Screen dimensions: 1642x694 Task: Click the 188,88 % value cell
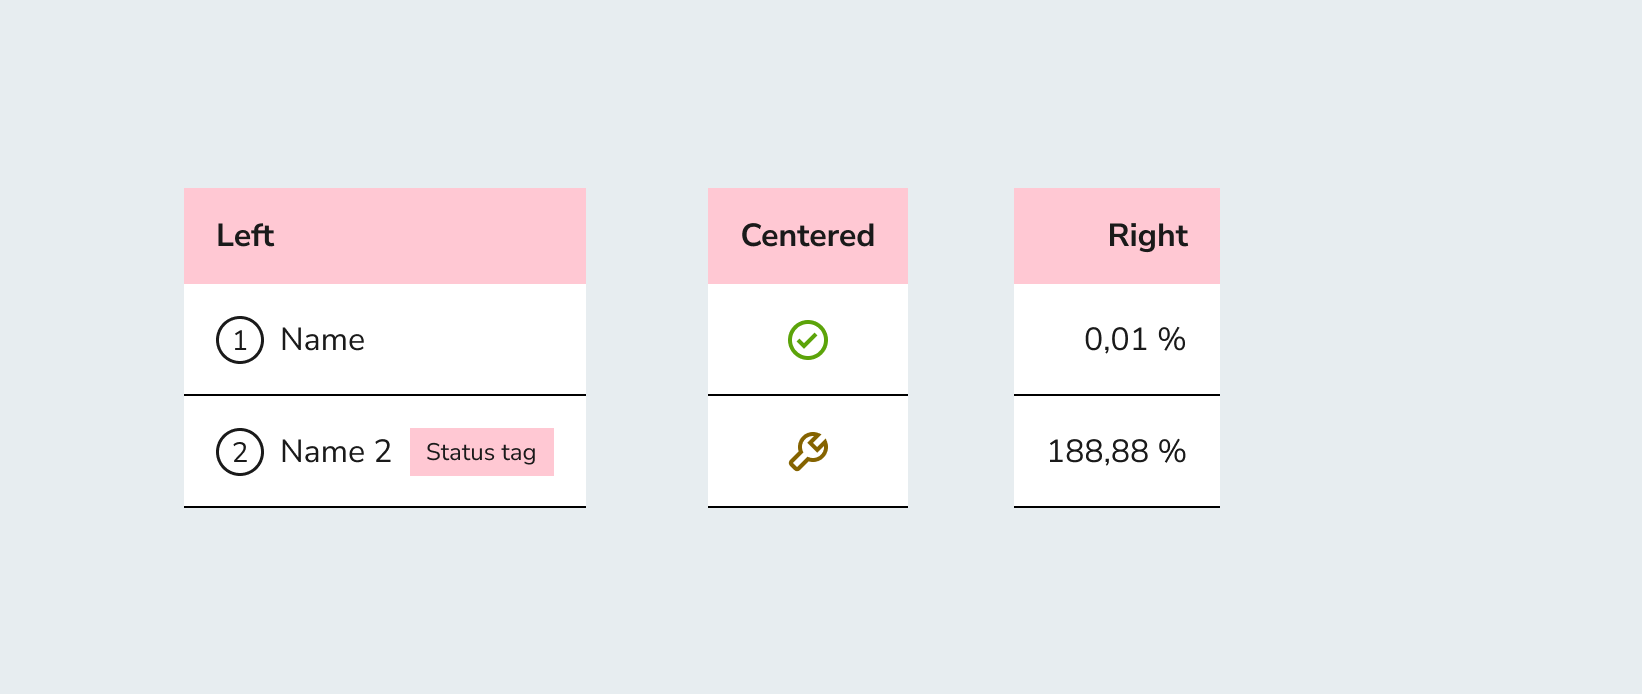point(1117,452)
